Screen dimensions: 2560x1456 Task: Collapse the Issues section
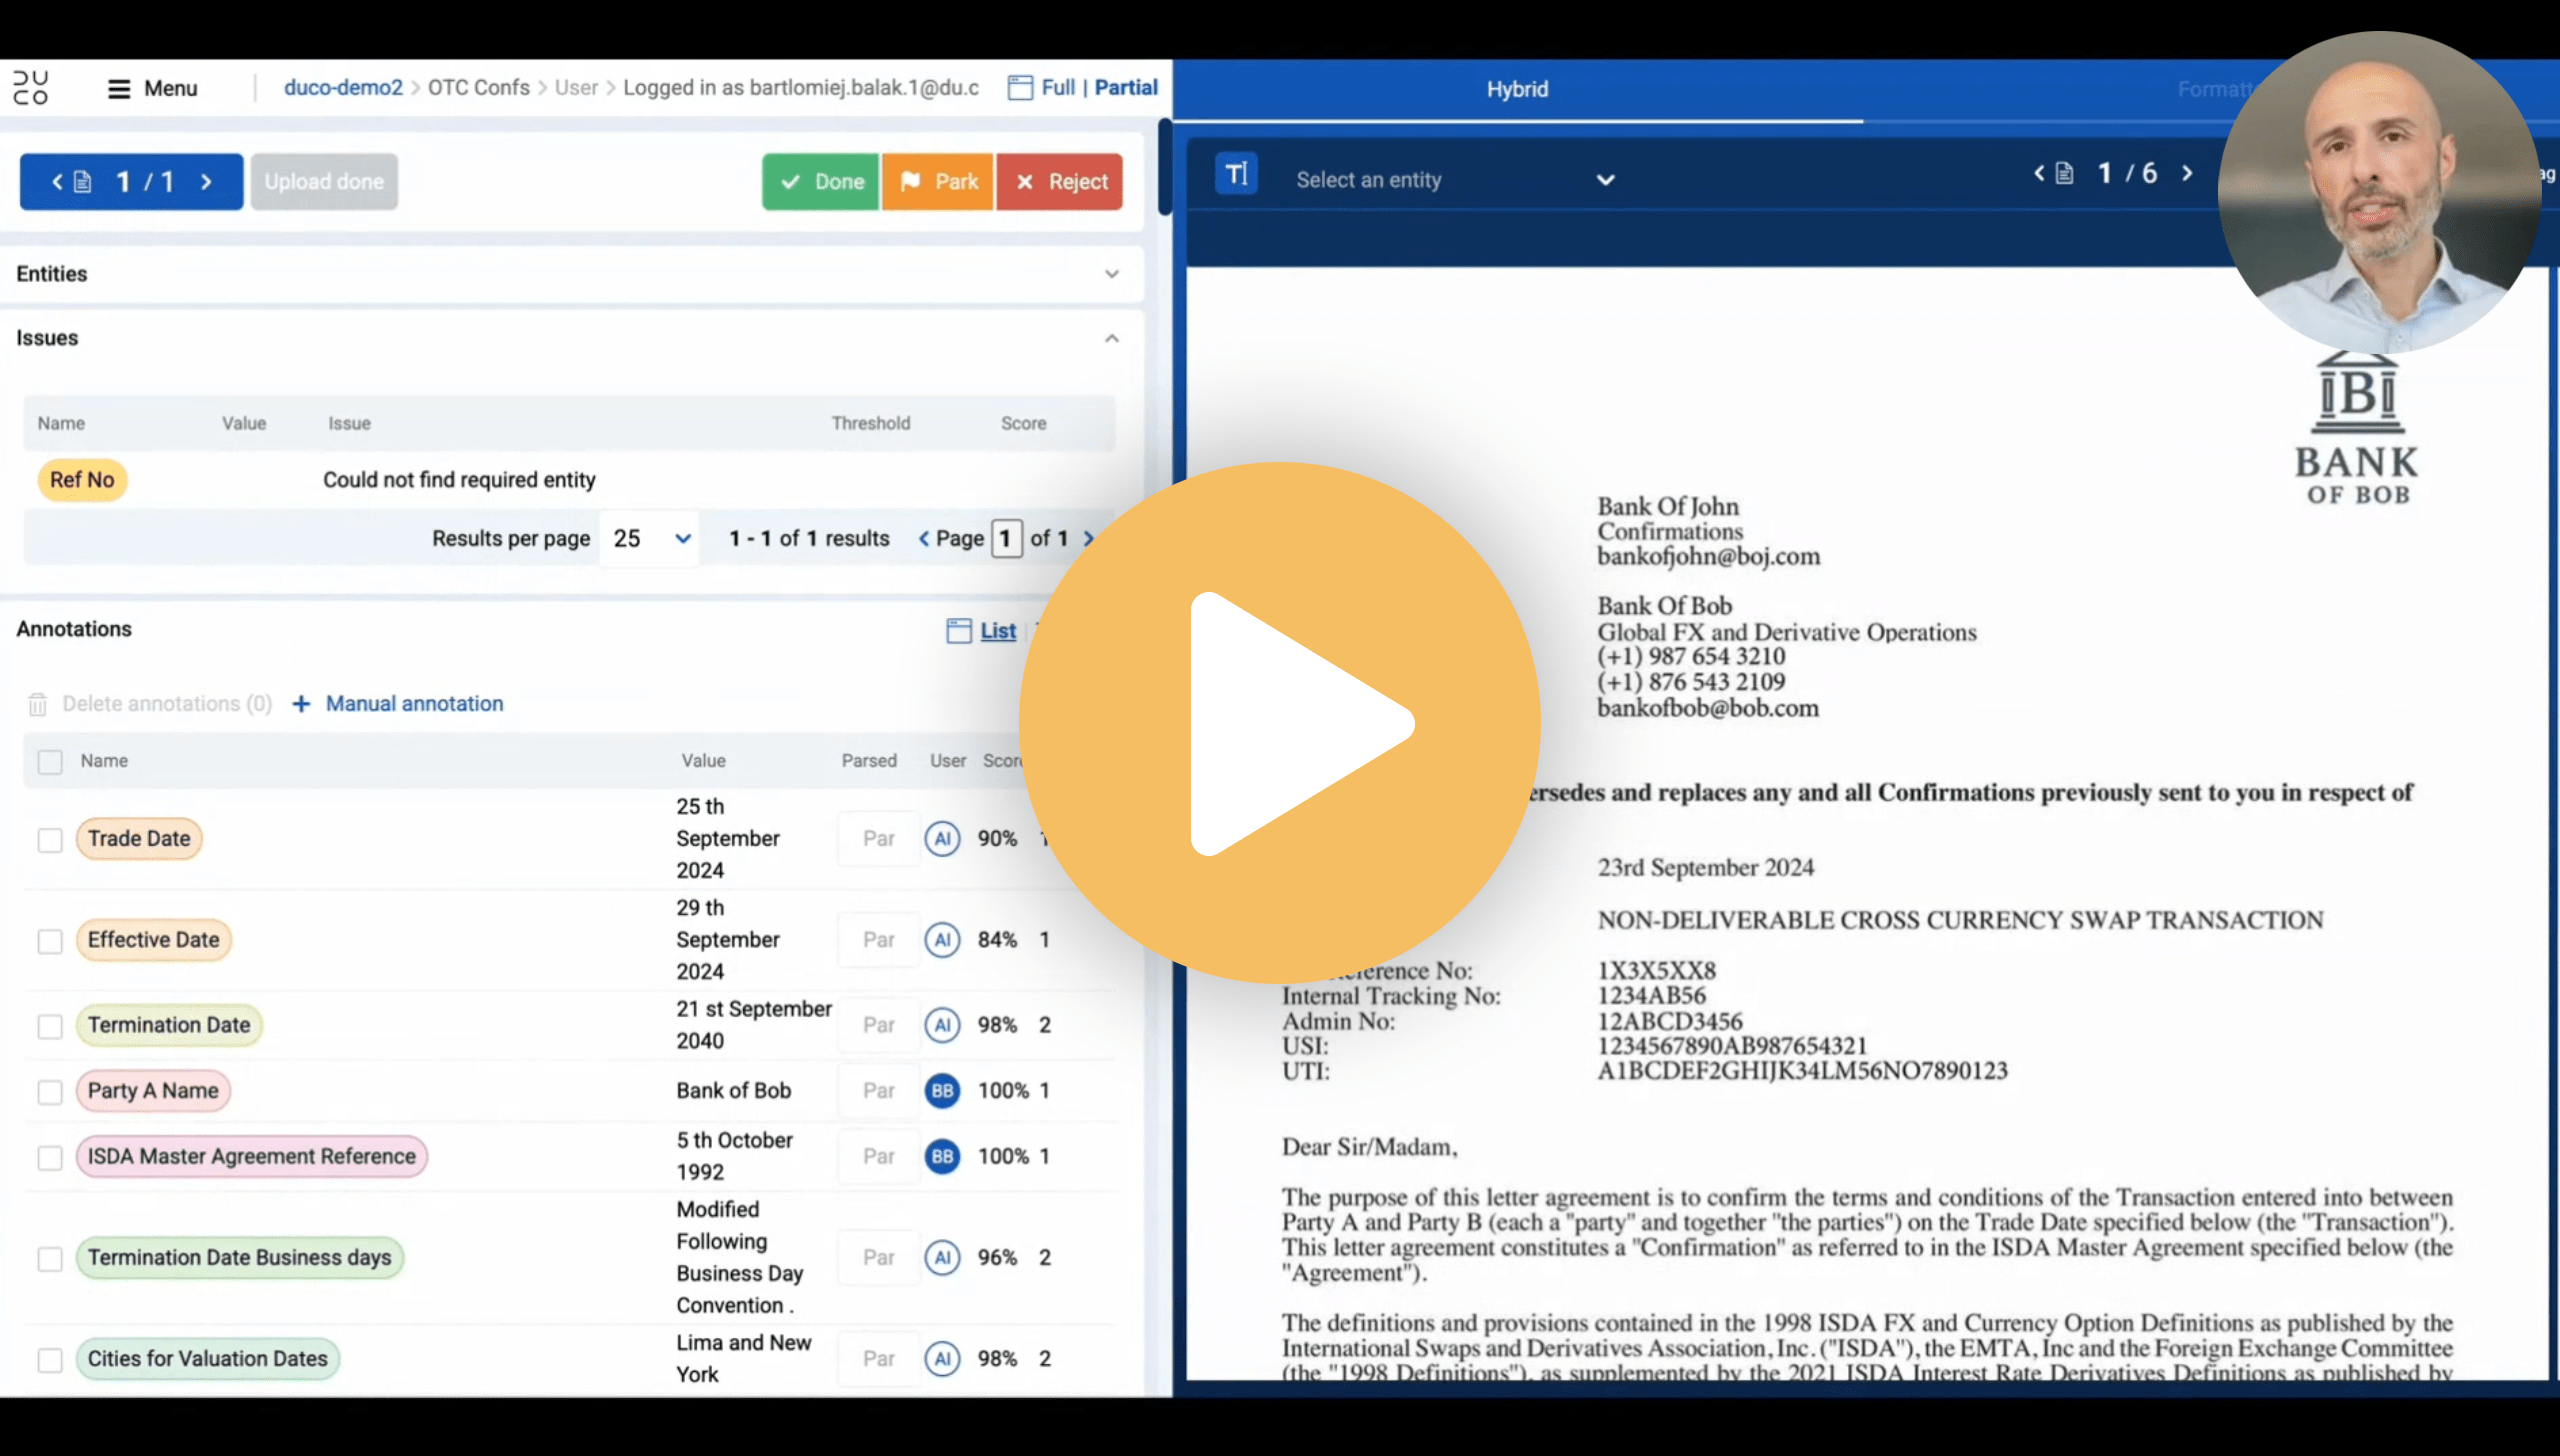tap(1111, 338)
